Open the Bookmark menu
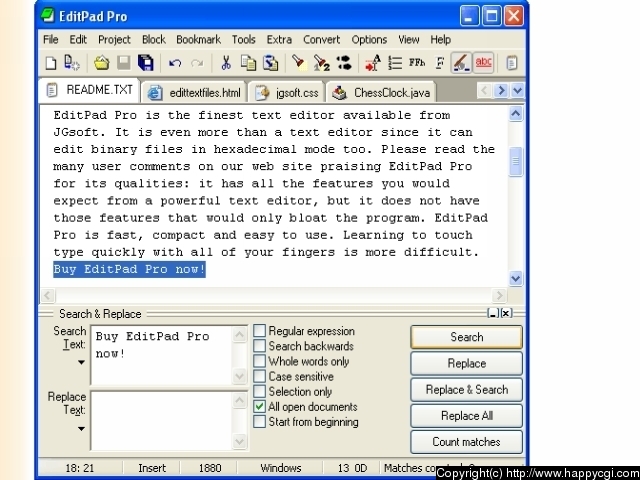Screen dimensions: 640x480 pos(198,40)
